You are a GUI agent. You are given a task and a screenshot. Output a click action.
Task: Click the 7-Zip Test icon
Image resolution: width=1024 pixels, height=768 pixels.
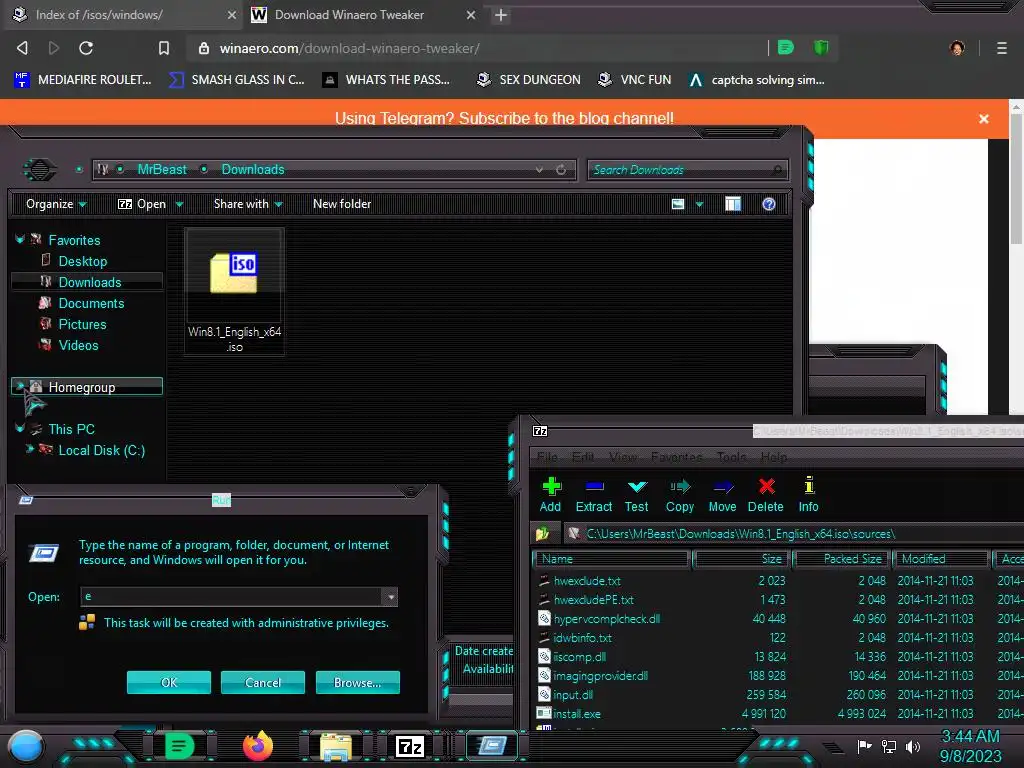click(637, 487)
